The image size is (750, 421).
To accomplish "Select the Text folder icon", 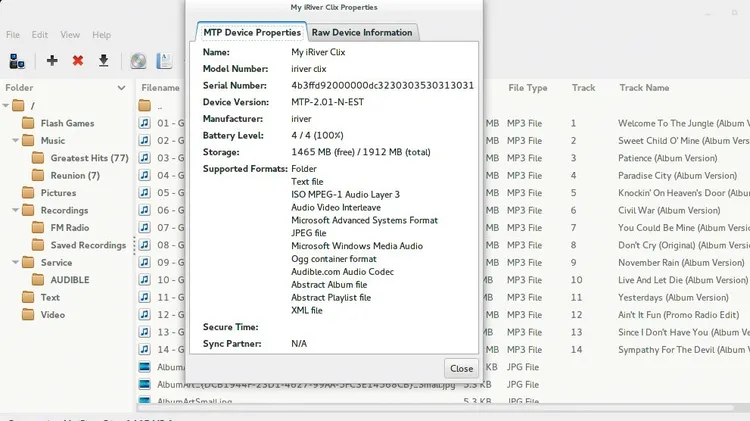I will tap(28, 297).
